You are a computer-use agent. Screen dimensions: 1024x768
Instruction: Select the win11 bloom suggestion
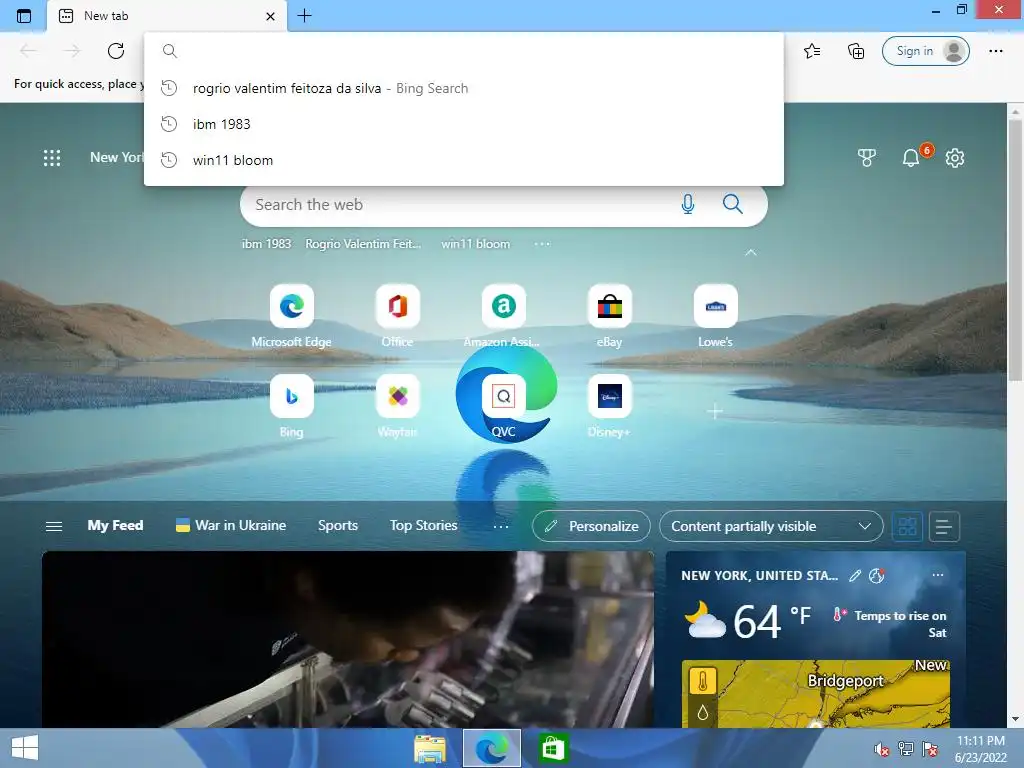click(x=464, y=160)
